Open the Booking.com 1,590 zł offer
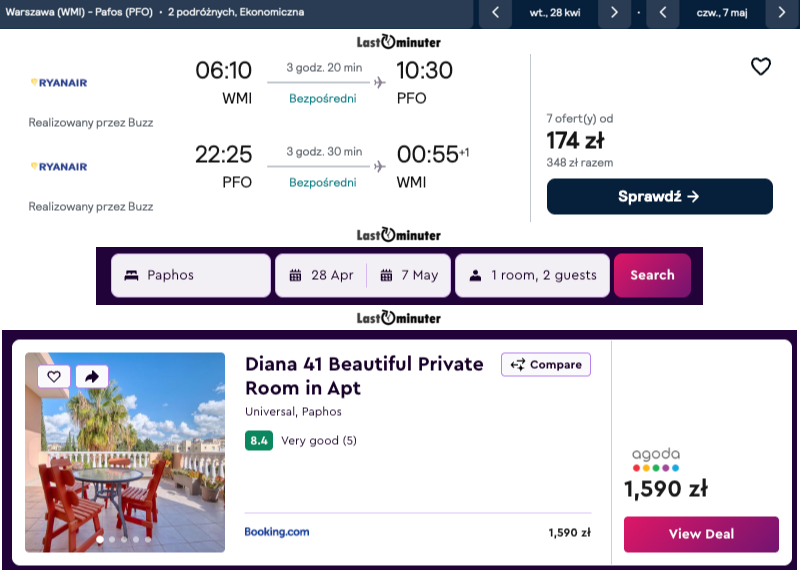The width and height of the screenshot is (800, 570). click(x=418, y=532)
